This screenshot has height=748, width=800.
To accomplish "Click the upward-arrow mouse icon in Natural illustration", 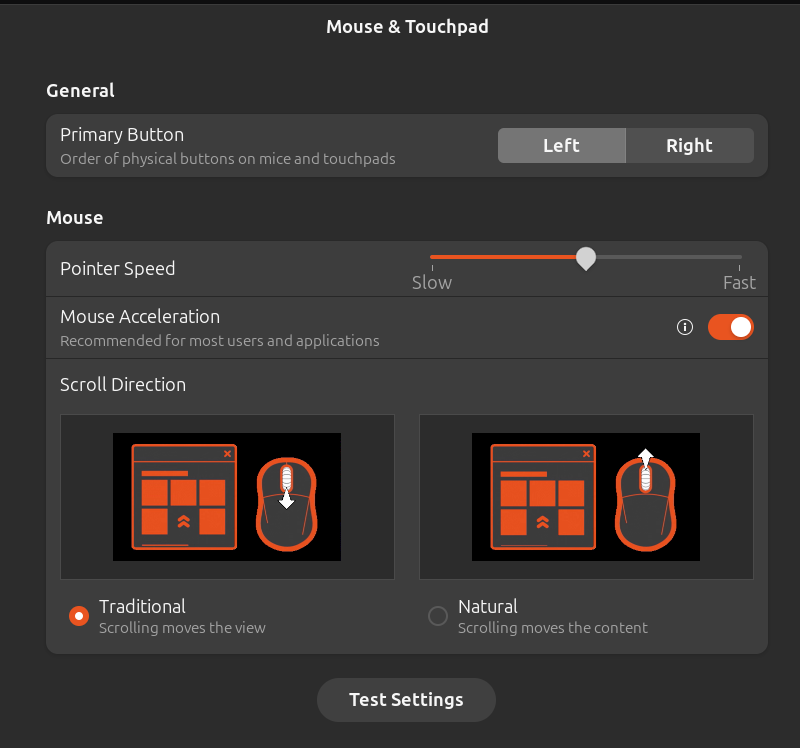I will 646,500.
